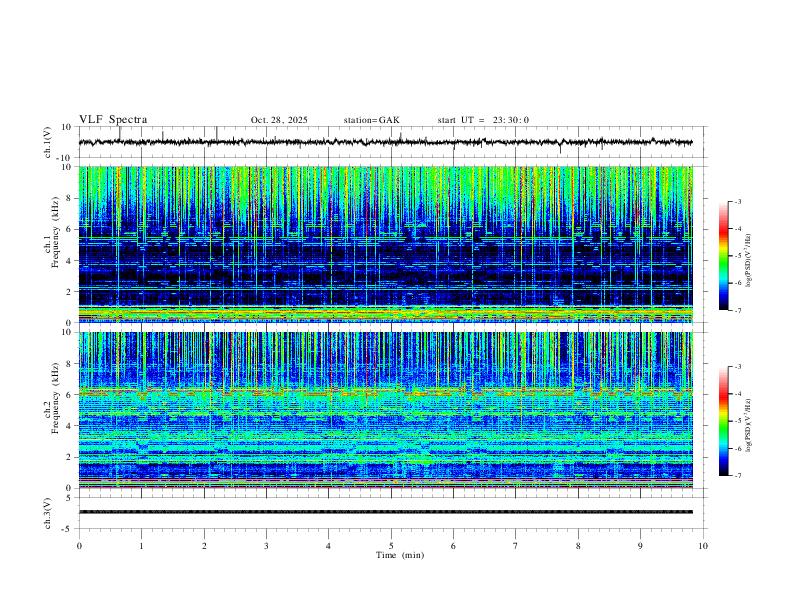The image size is (792, 612).
Task: Click the "ch.1(V)" waveform axis label
Action: [48, 142]
